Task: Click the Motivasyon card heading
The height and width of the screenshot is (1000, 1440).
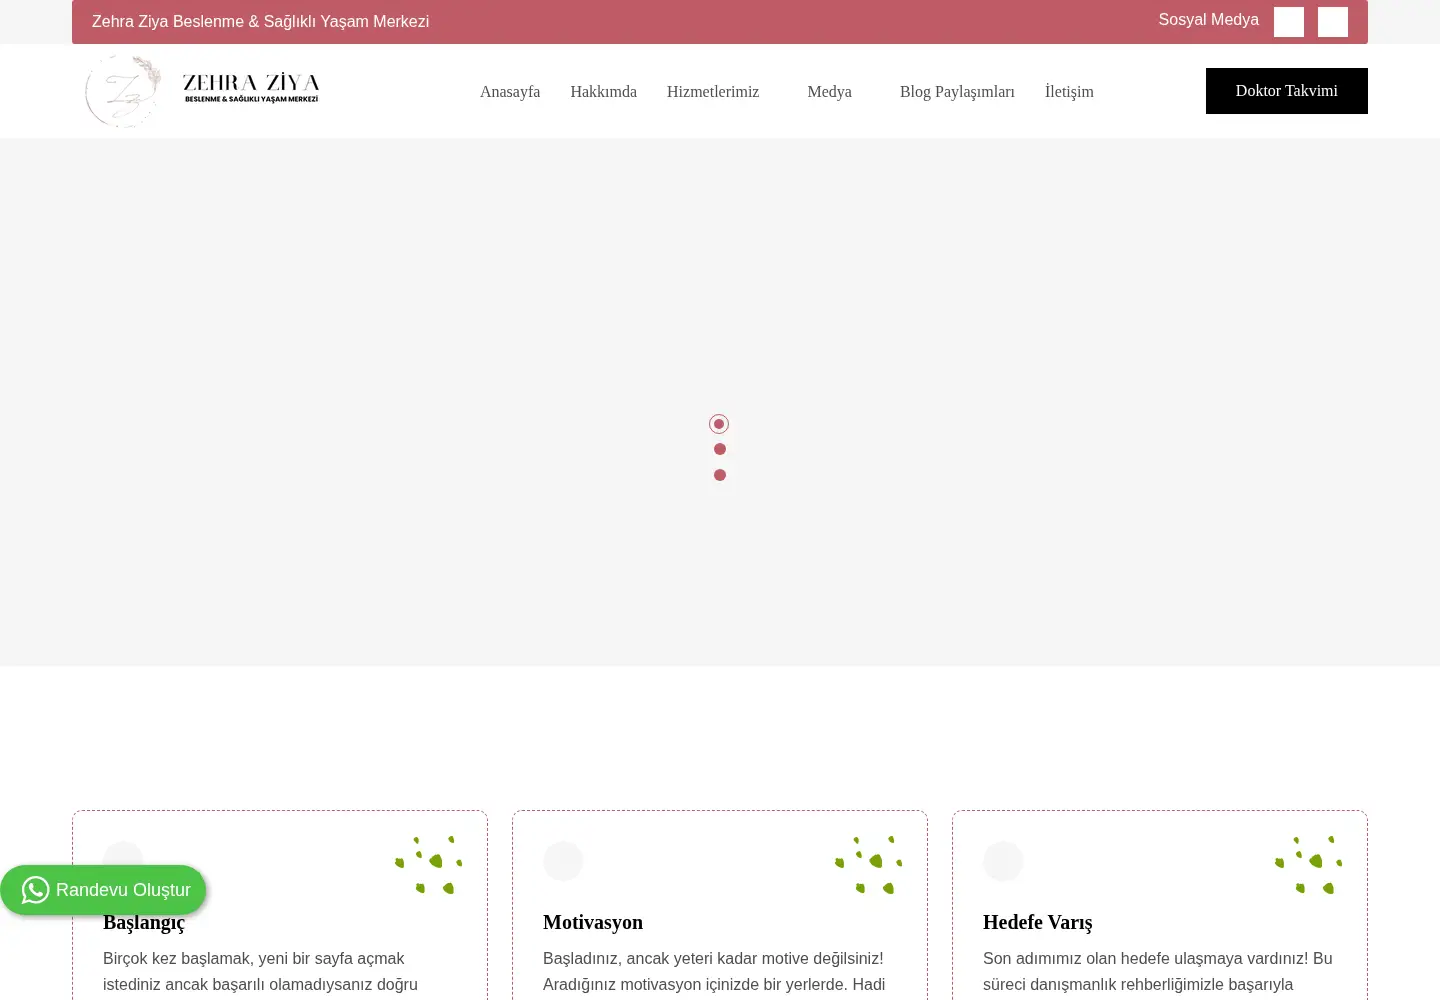Action: click(x=593, y=922)
